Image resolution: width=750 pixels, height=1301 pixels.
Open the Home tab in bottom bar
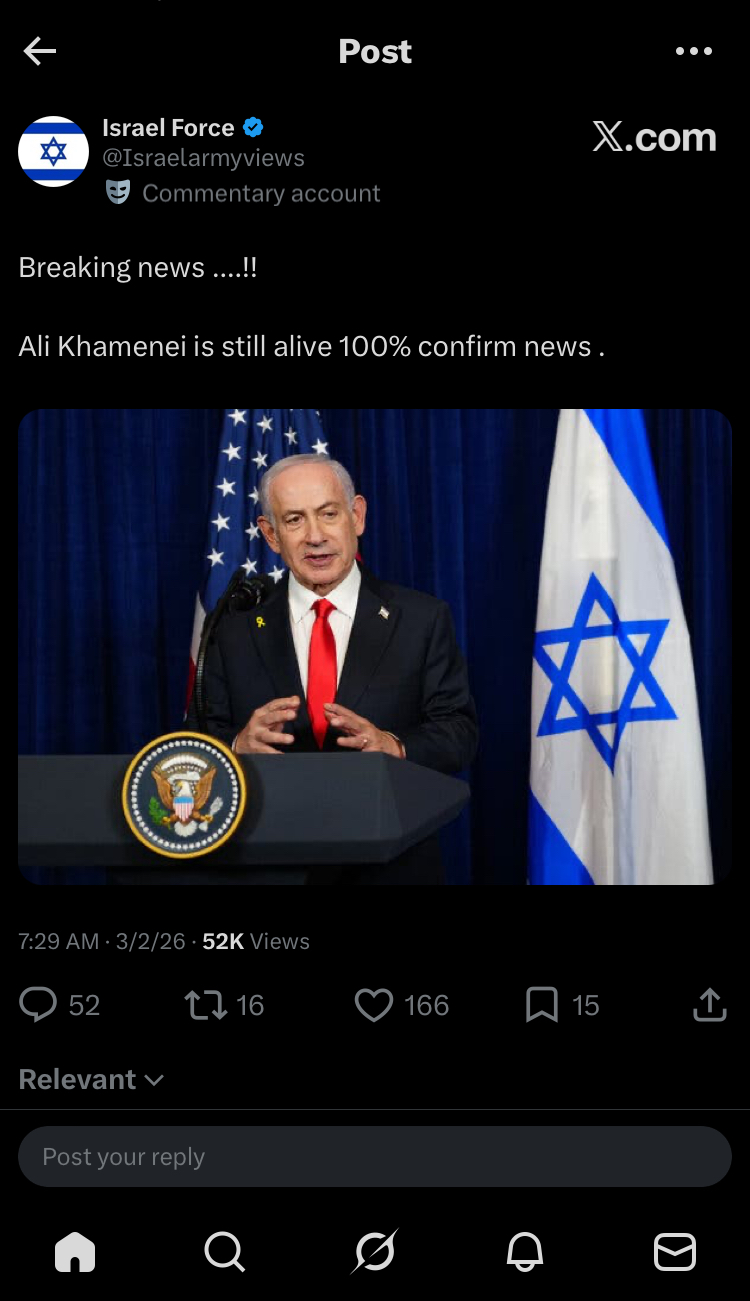tap(75, 1251)
